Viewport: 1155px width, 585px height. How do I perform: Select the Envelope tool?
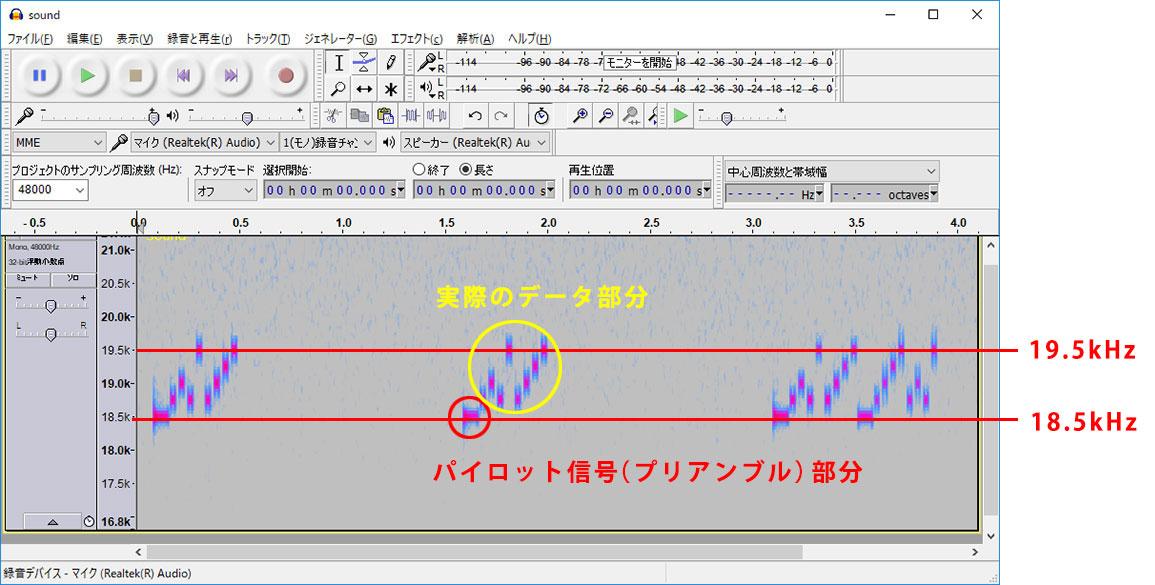365,62
